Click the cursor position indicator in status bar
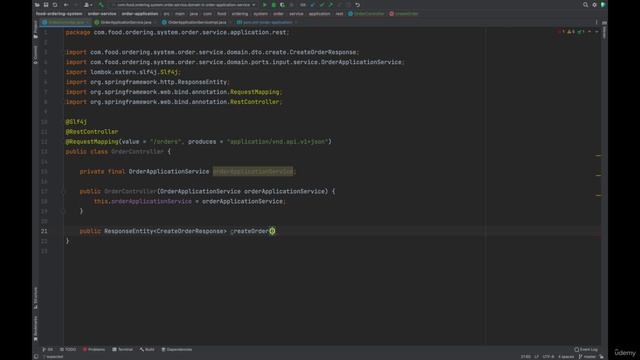Screen dimensions: 640x360 pyautogui.click(x=526, y=357)
